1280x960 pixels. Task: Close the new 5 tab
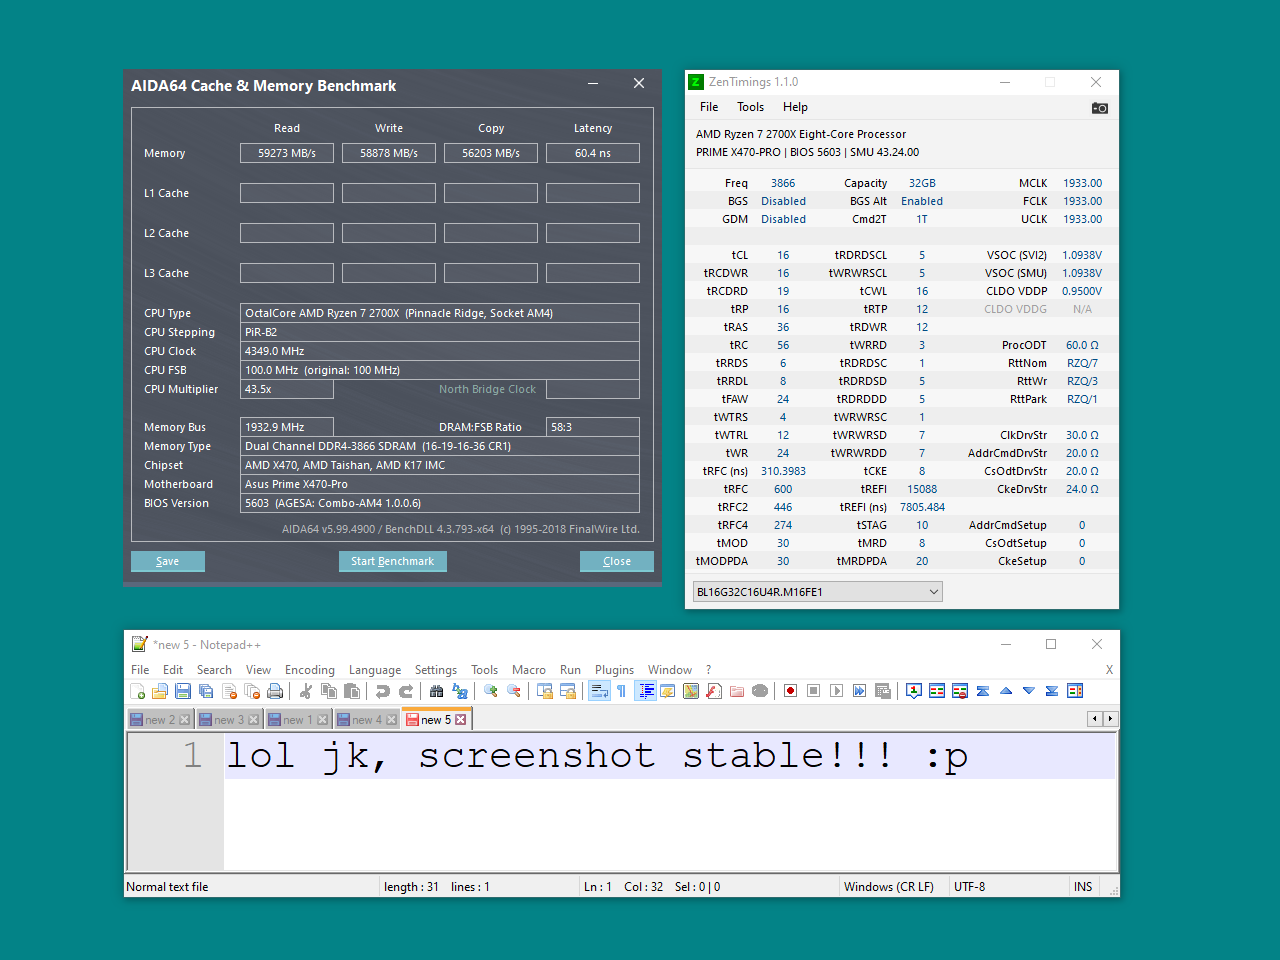pyautogui.click(x=461, y=720)
